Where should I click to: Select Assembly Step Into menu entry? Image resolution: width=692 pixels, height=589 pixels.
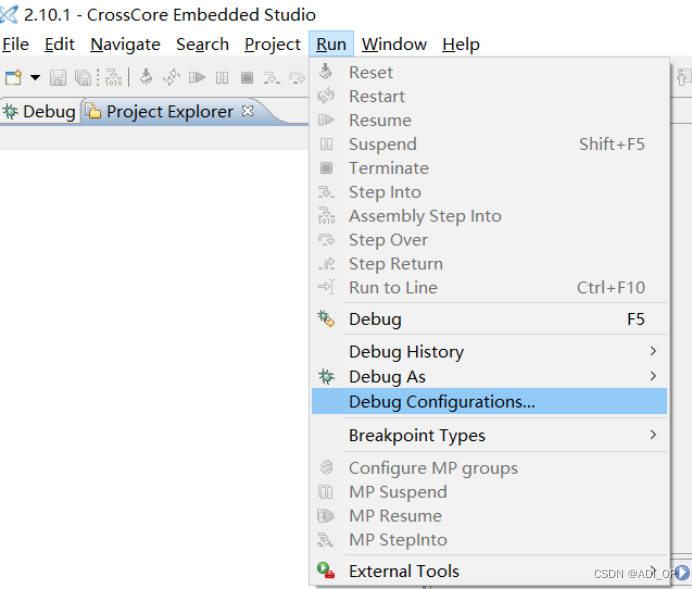coord(489,216)
